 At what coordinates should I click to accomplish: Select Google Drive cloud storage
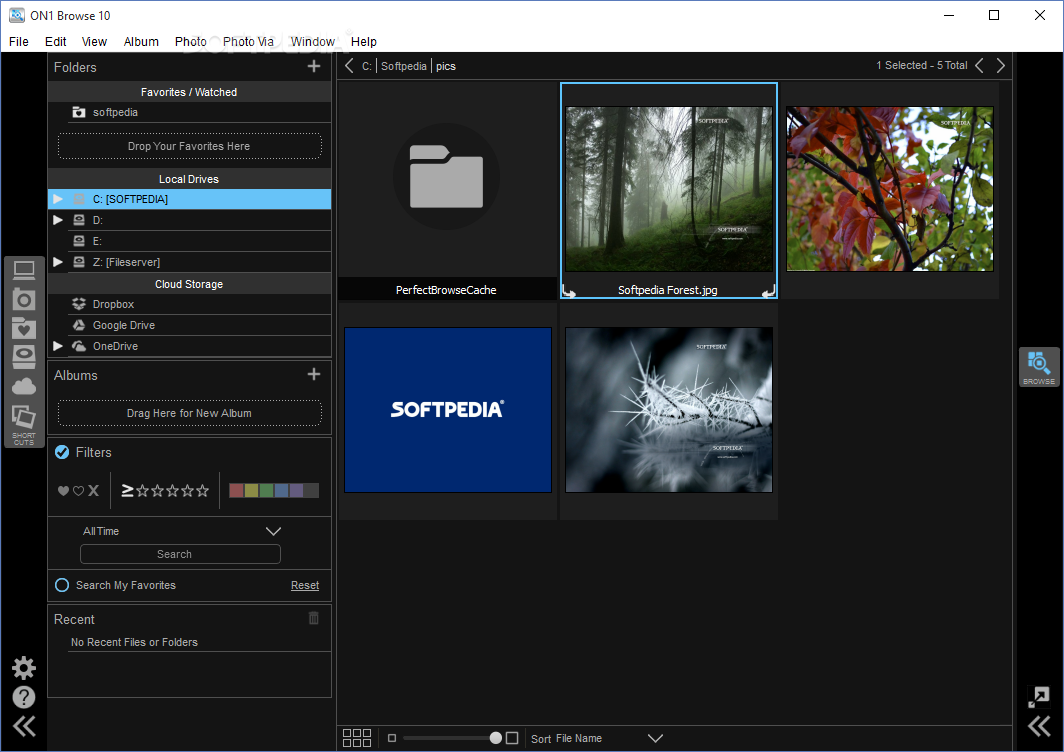click(189, 325)
